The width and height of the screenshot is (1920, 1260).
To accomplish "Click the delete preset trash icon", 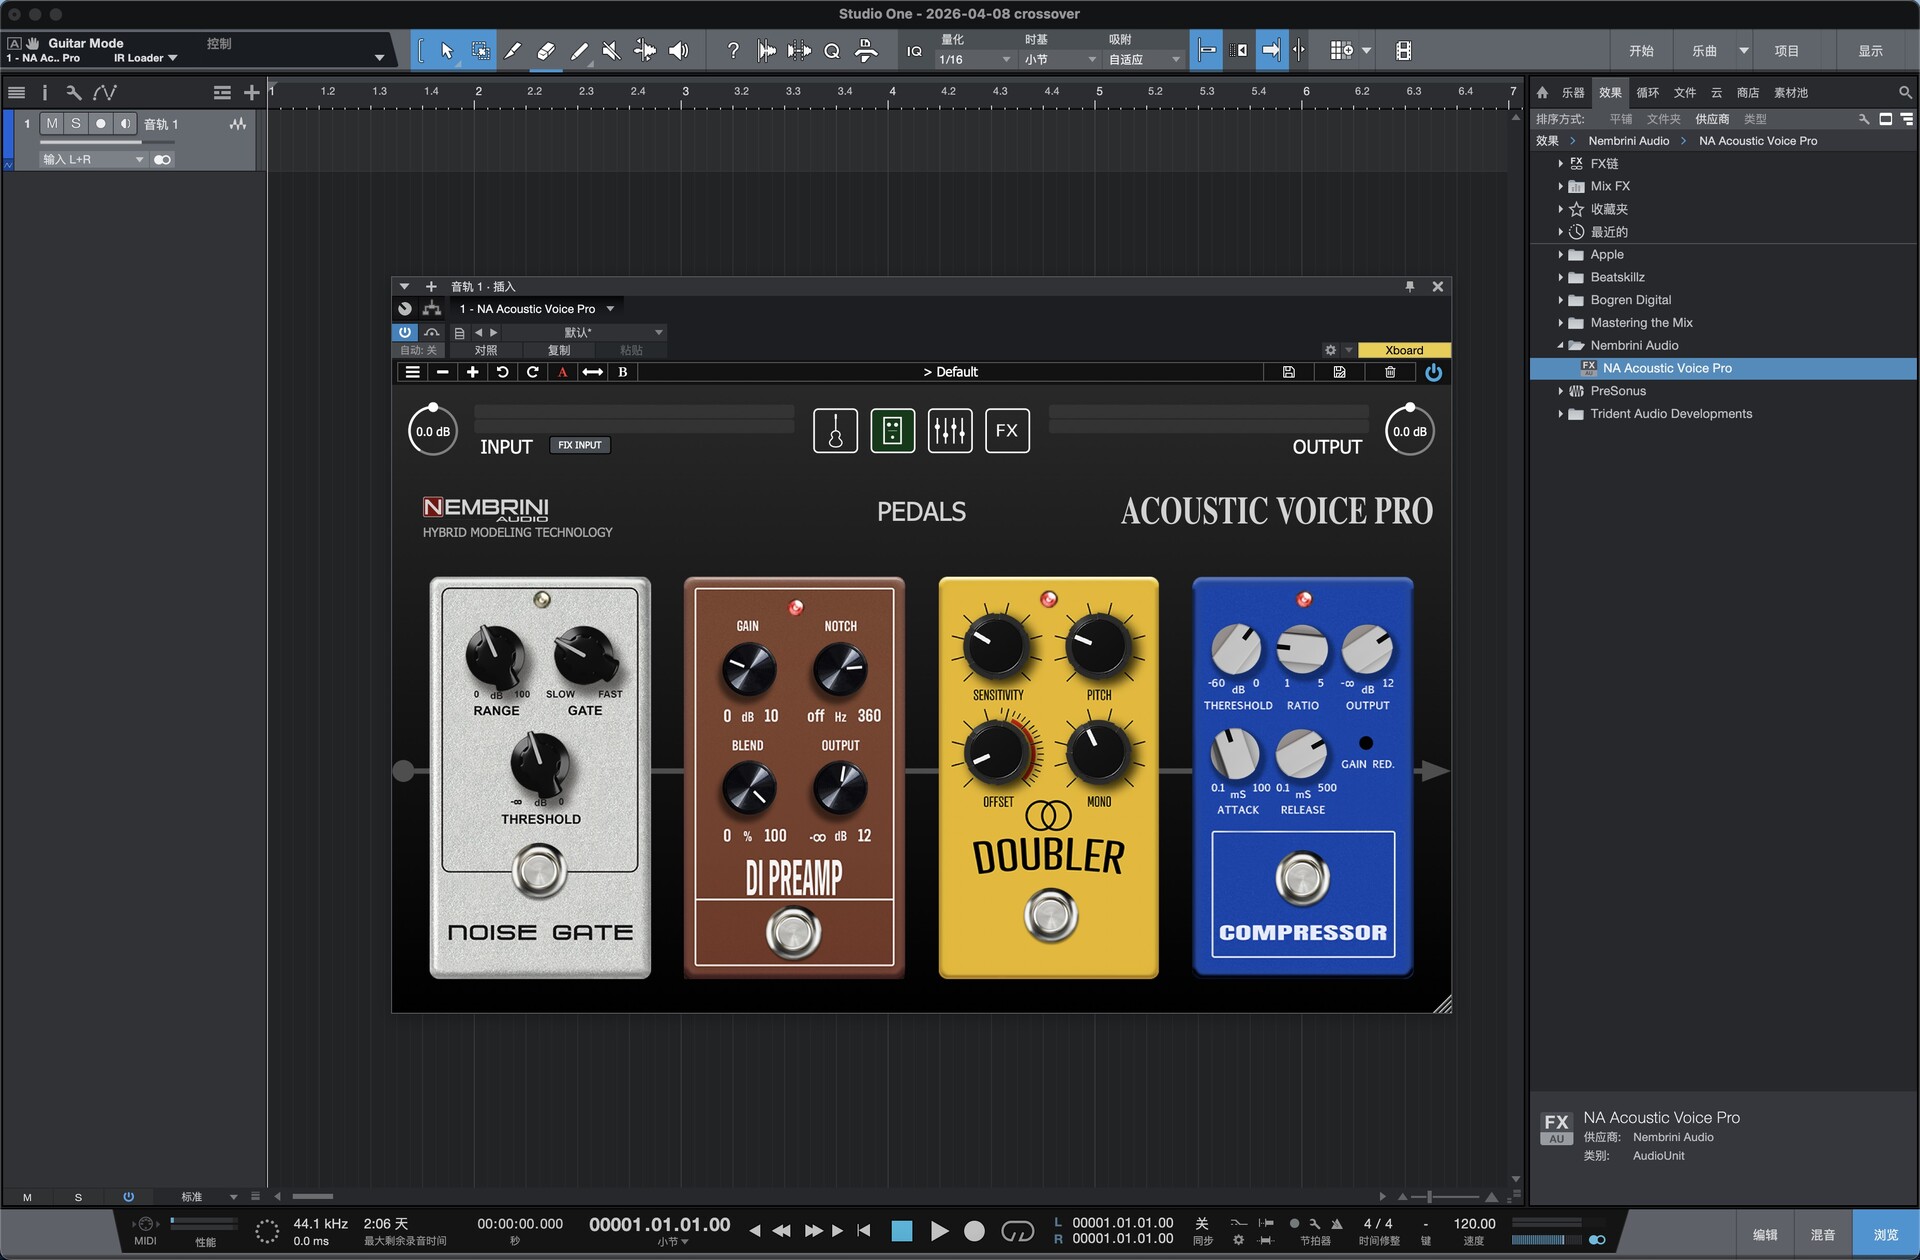I will 1389,372.
